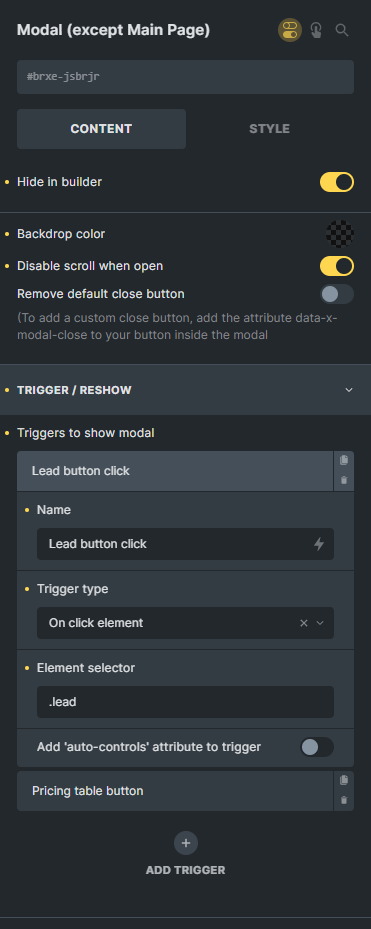
Task: Duplicate the Pricing table button trigger
Action: [x=344, y=780]
